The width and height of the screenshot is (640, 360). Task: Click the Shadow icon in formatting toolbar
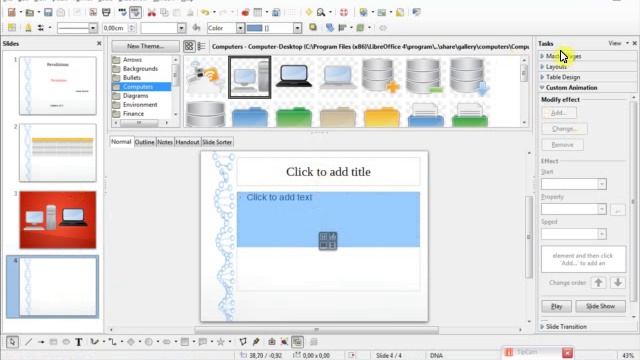click(x=313, y=28)
